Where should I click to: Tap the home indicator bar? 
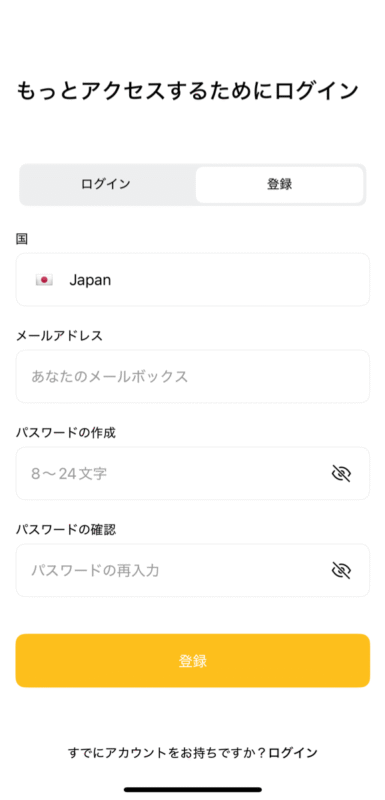tap(193, 789)
